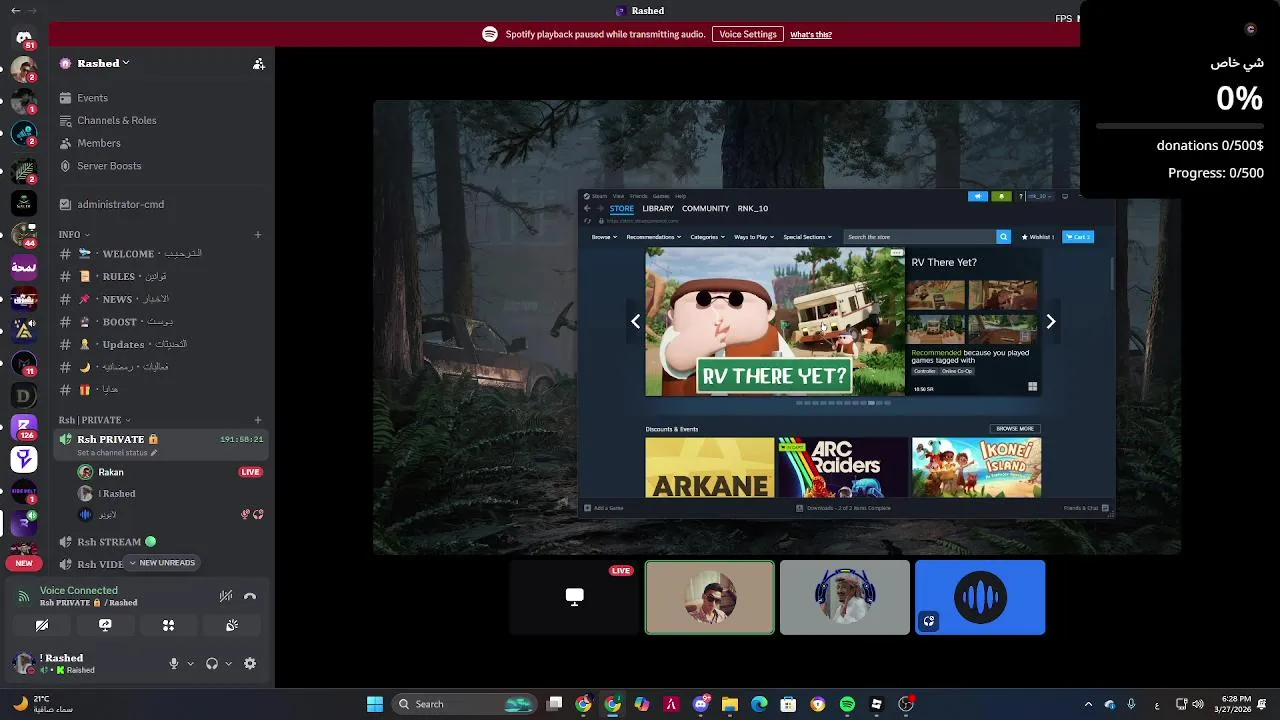Click the invite members icon beside Rashed server name
Image resolution: width=1280 pixels, height=720 pixels.
tap(258, 63)
